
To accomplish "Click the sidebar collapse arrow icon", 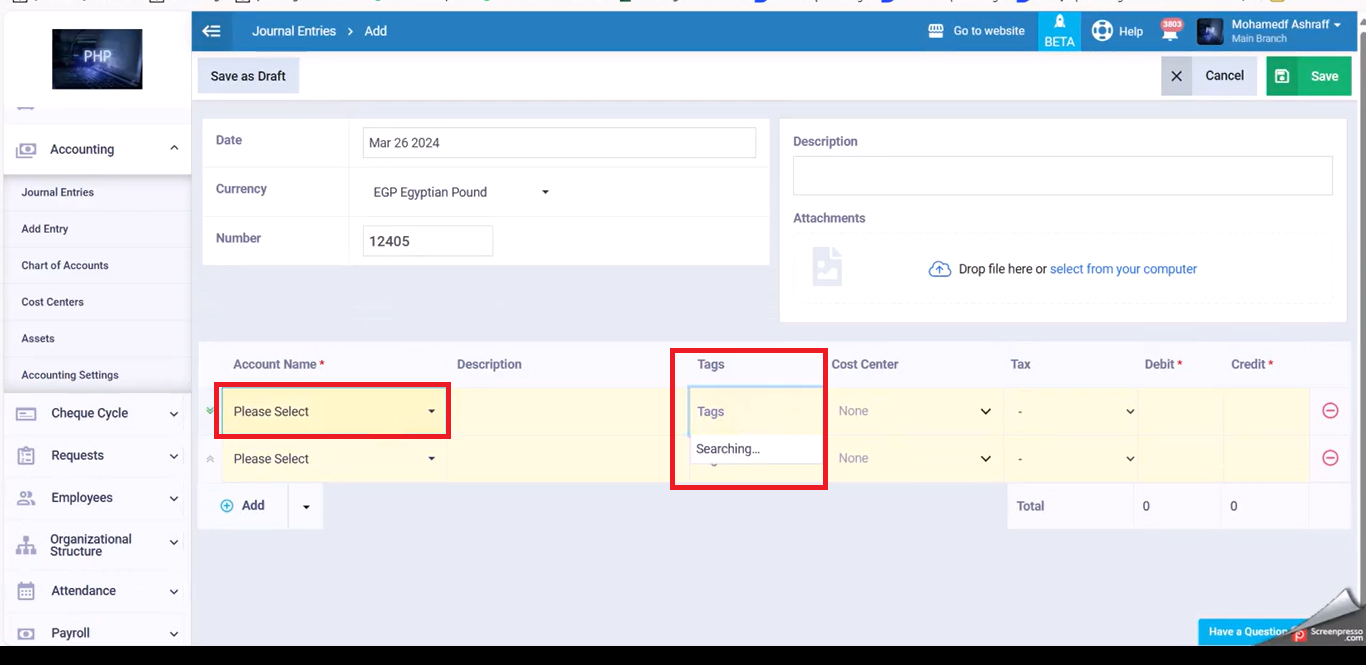I will 211,31.
